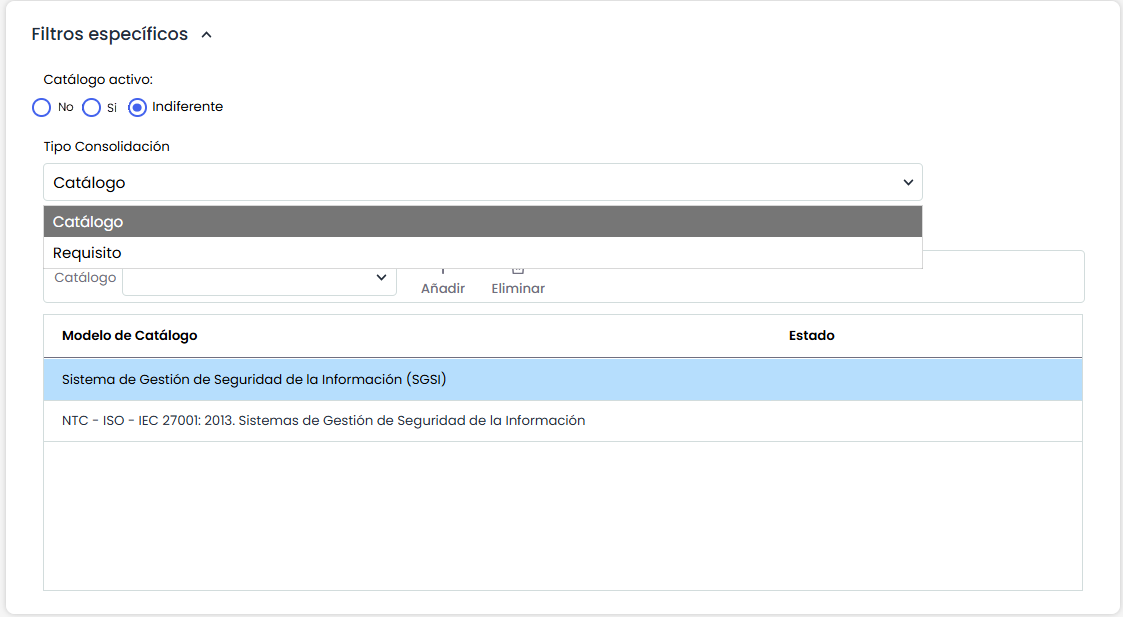Click the Estado cell of the SGSI row
1123x617 pixels.
click(x=900, y=380)
